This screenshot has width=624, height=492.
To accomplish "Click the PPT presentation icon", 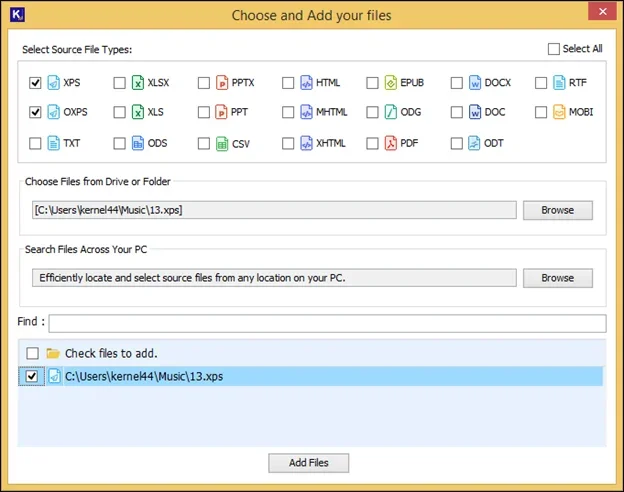I will tap(221, 112).
